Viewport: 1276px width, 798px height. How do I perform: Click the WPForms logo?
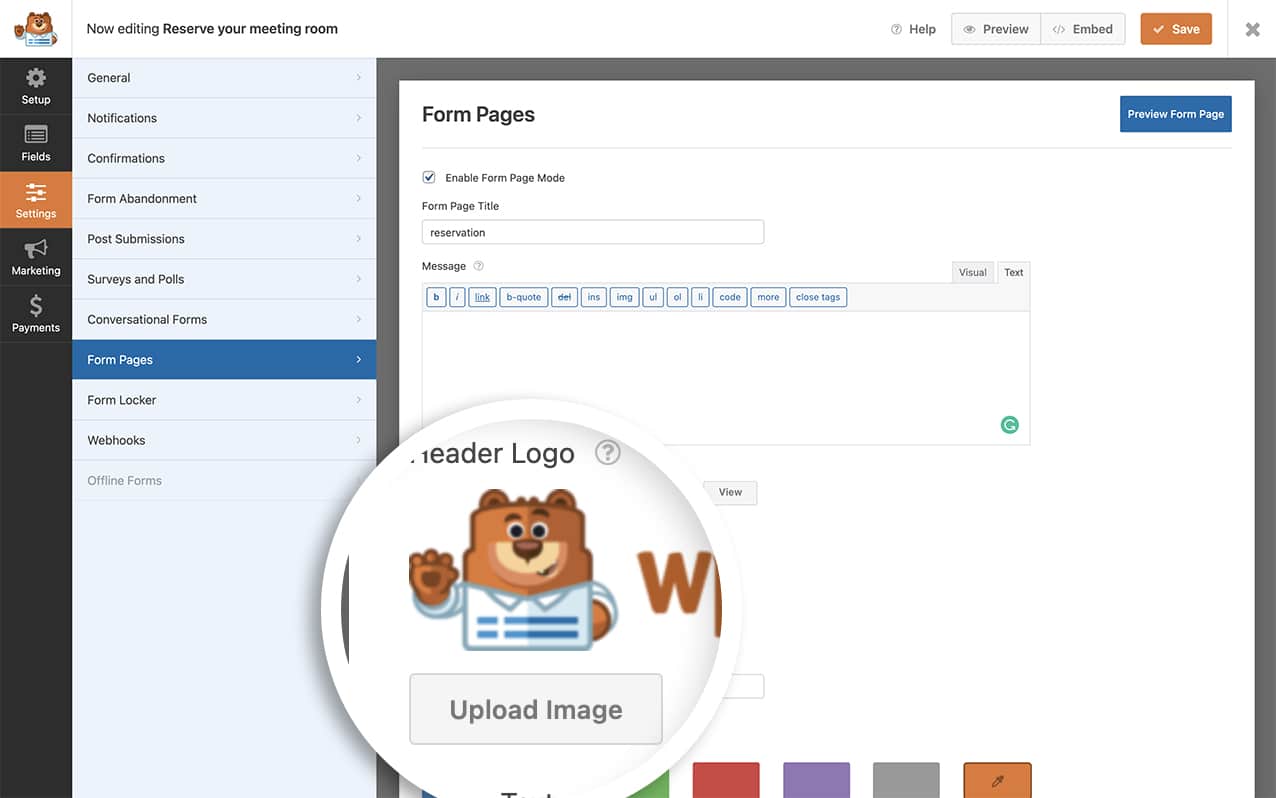click(36, 28)
